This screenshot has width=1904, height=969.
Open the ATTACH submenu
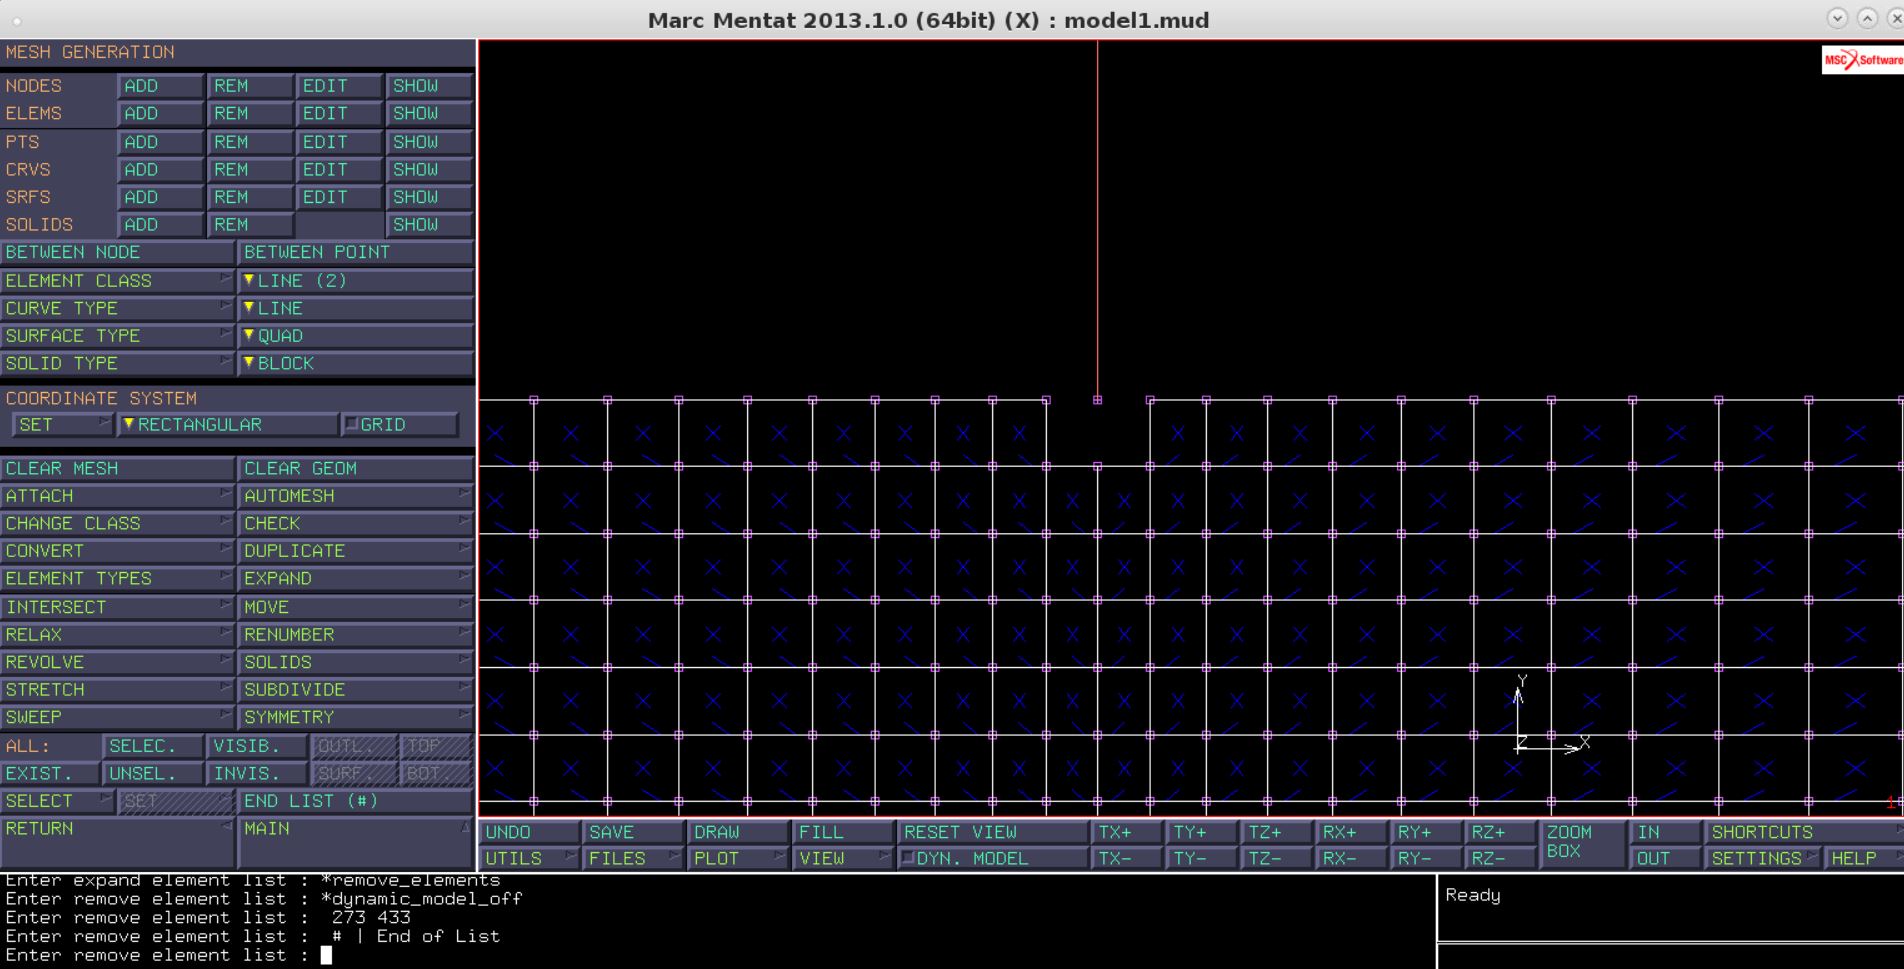pyautogui.click(x=117, y=496)
